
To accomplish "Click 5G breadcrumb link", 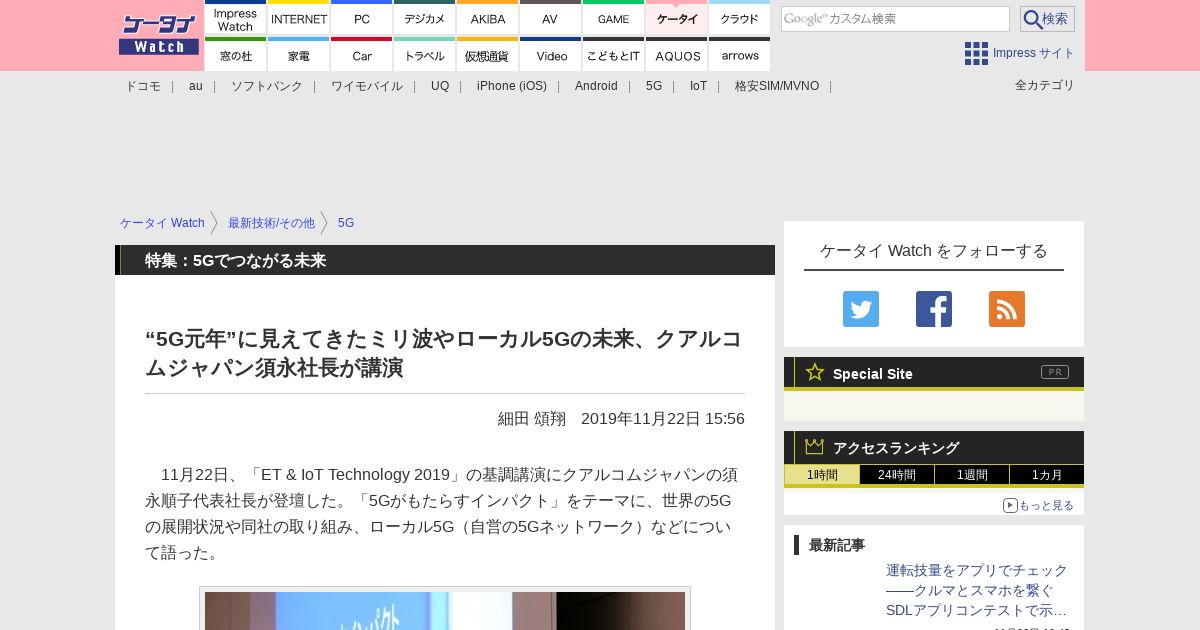I will (x=346, y=223).
